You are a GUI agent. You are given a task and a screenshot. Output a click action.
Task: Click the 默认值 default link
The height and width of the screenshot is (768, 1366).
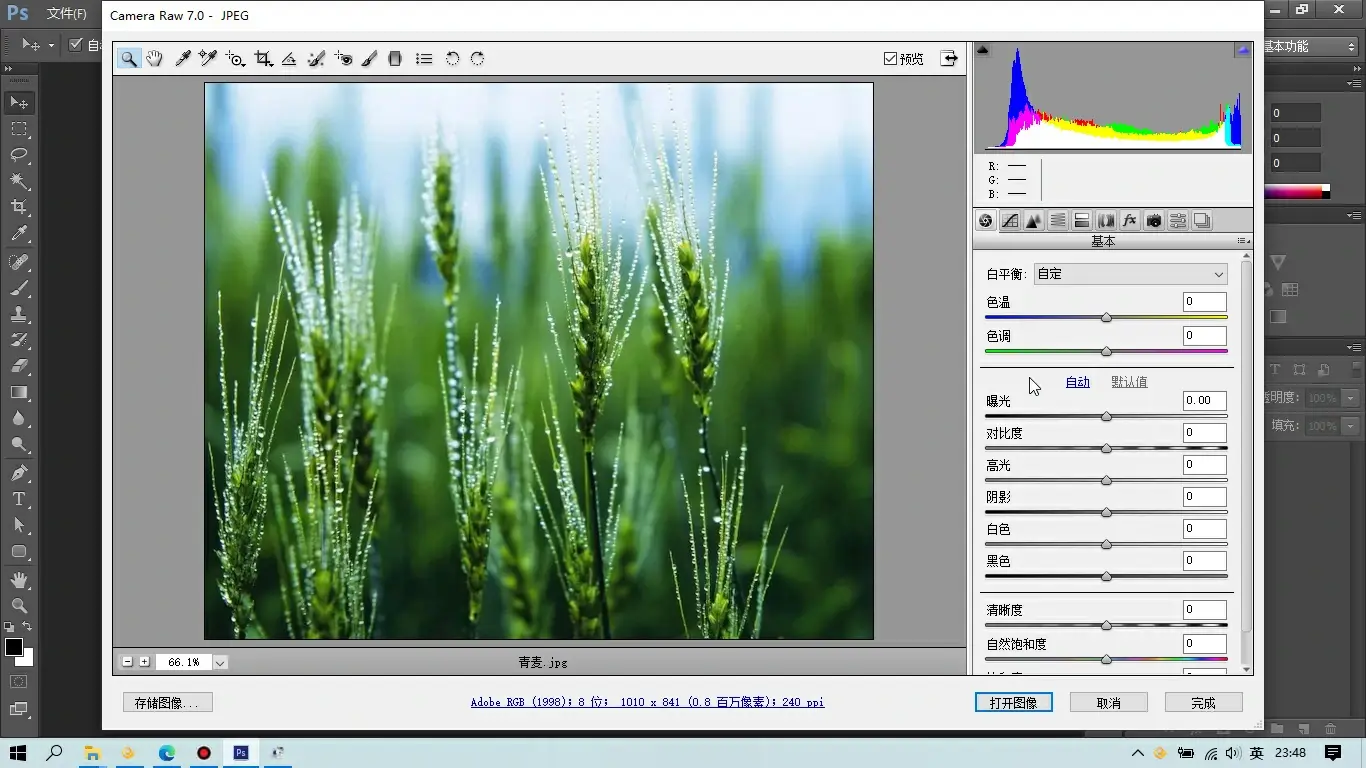tap(1129, 382)
